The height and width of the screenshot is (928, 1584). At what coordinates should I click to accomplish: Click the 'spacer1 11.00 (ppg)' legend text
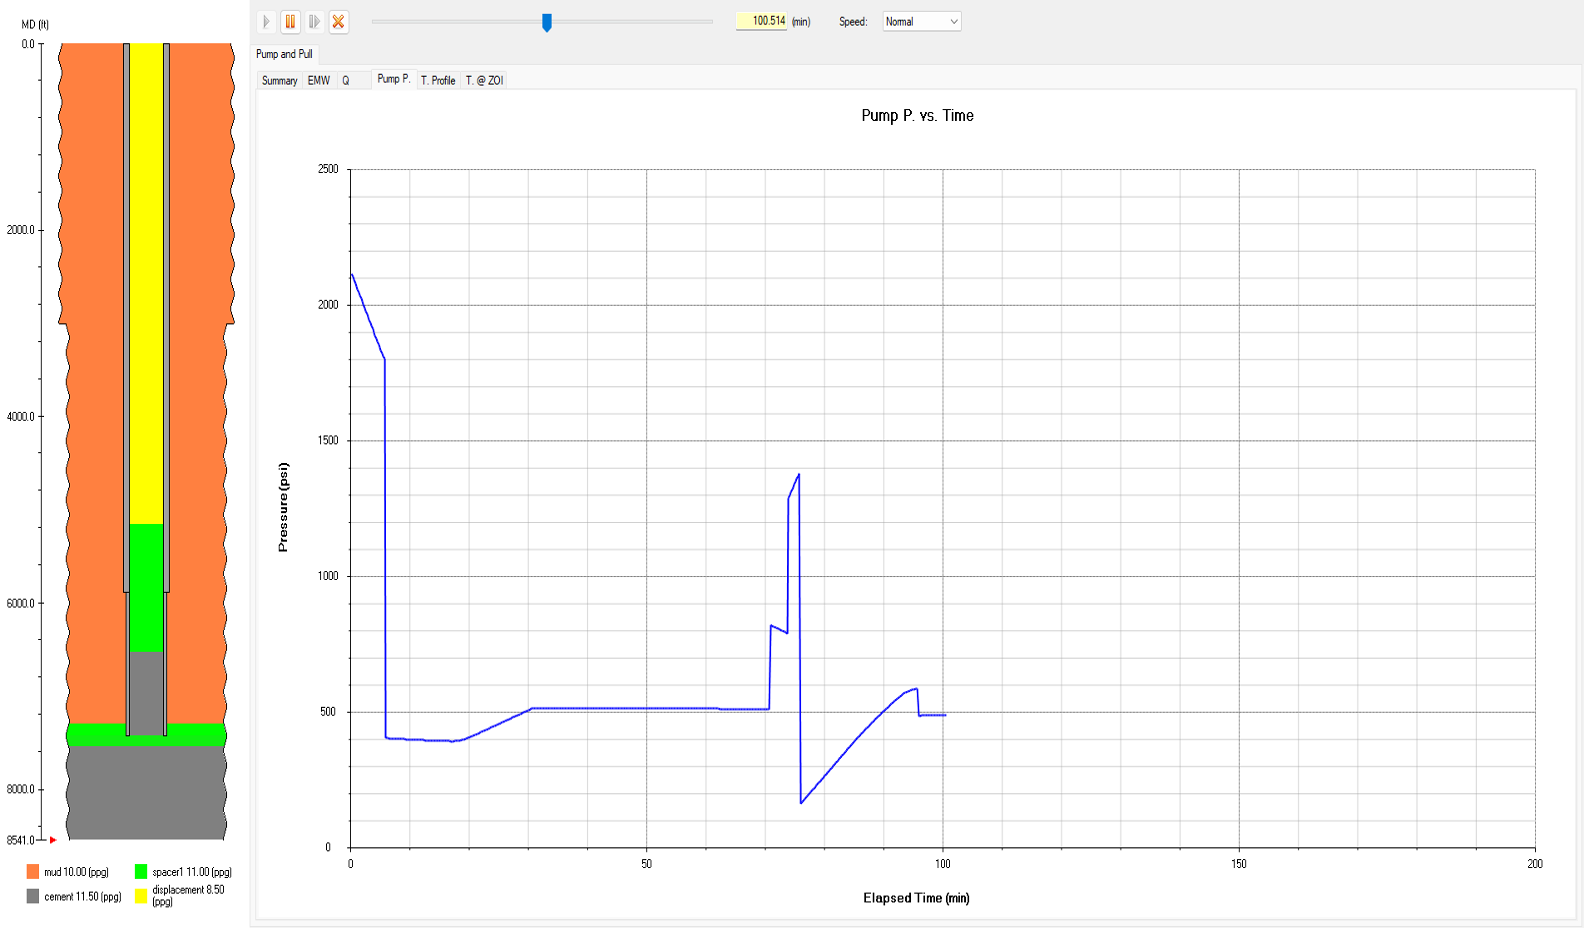pyautogui.click(x=192, y=872)
